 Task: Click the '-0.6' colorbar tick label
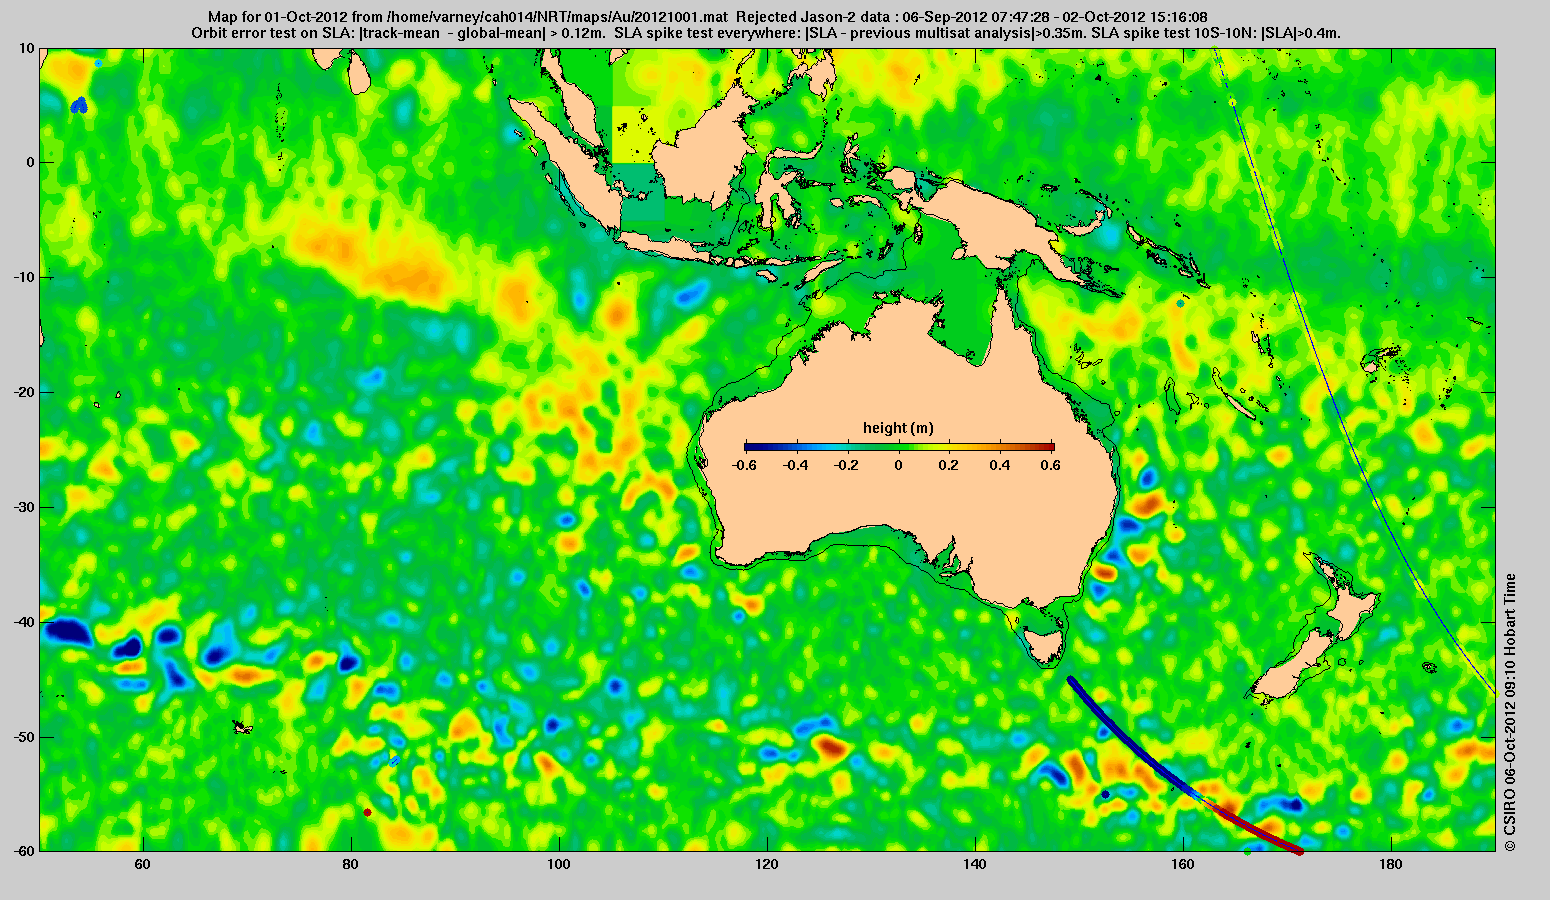pyautogui.click(x=743, y=465)
